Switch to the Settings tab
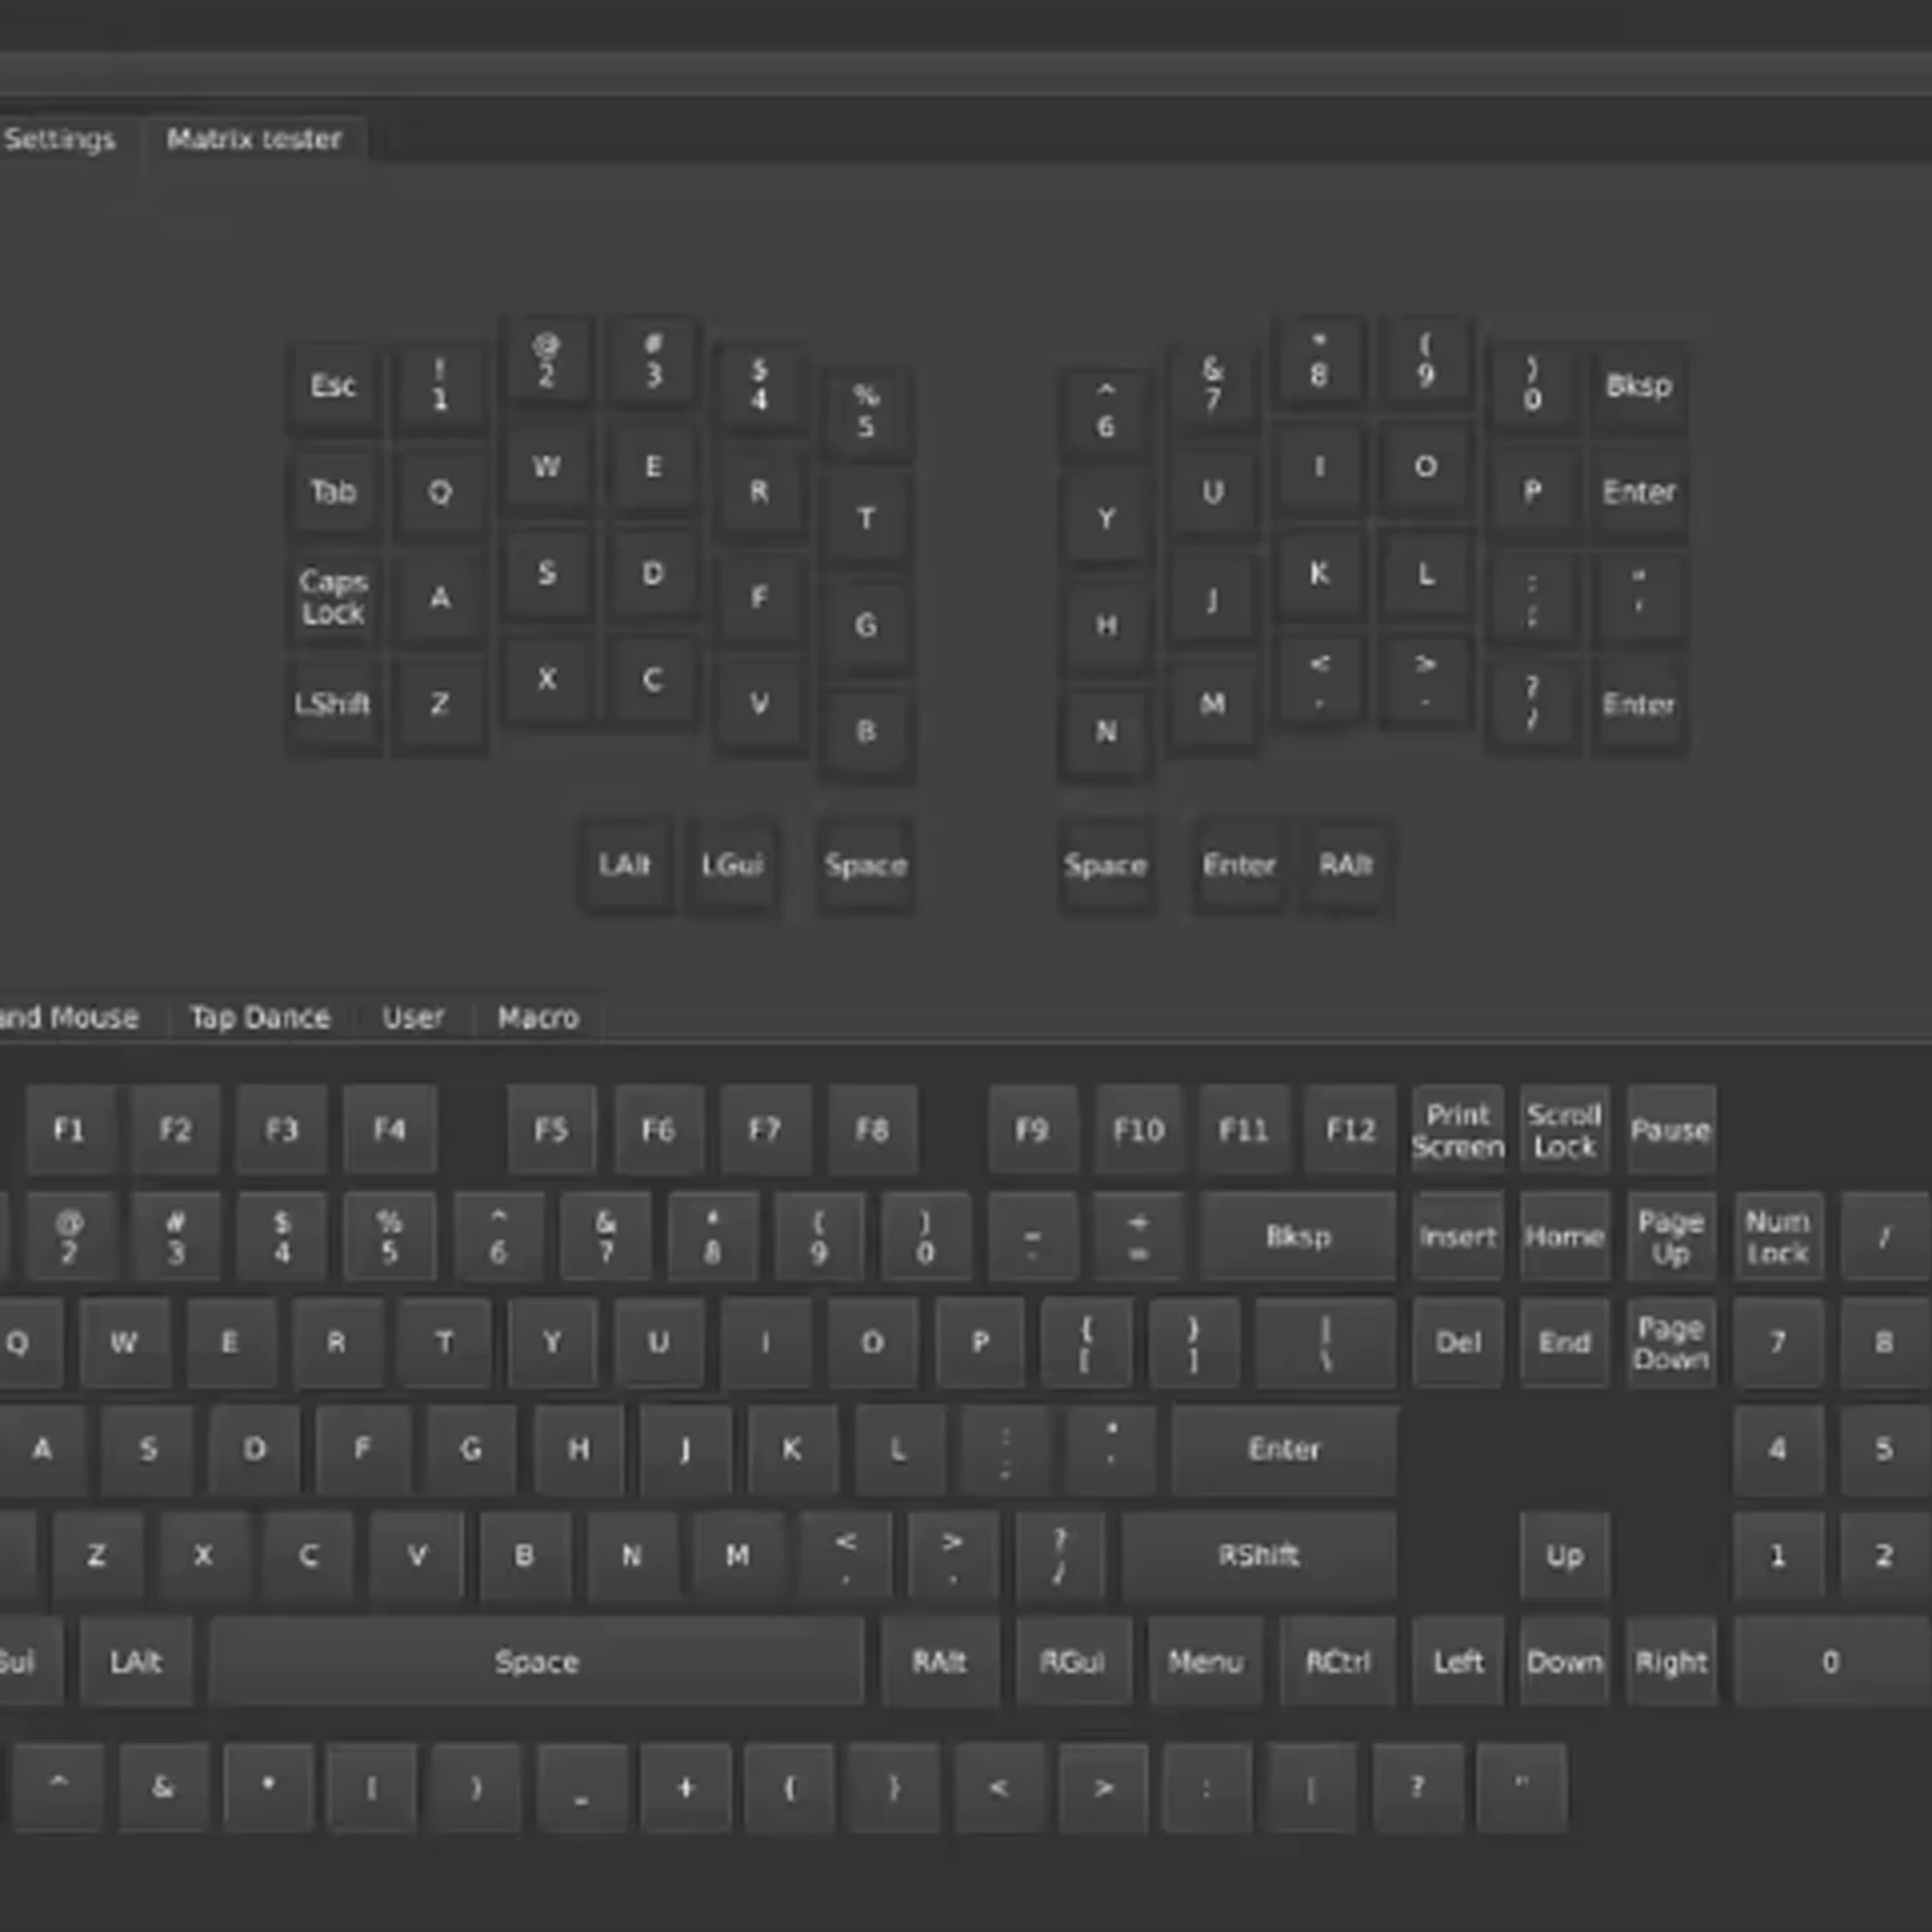The image size is (1932, 1932). point(60,139)
